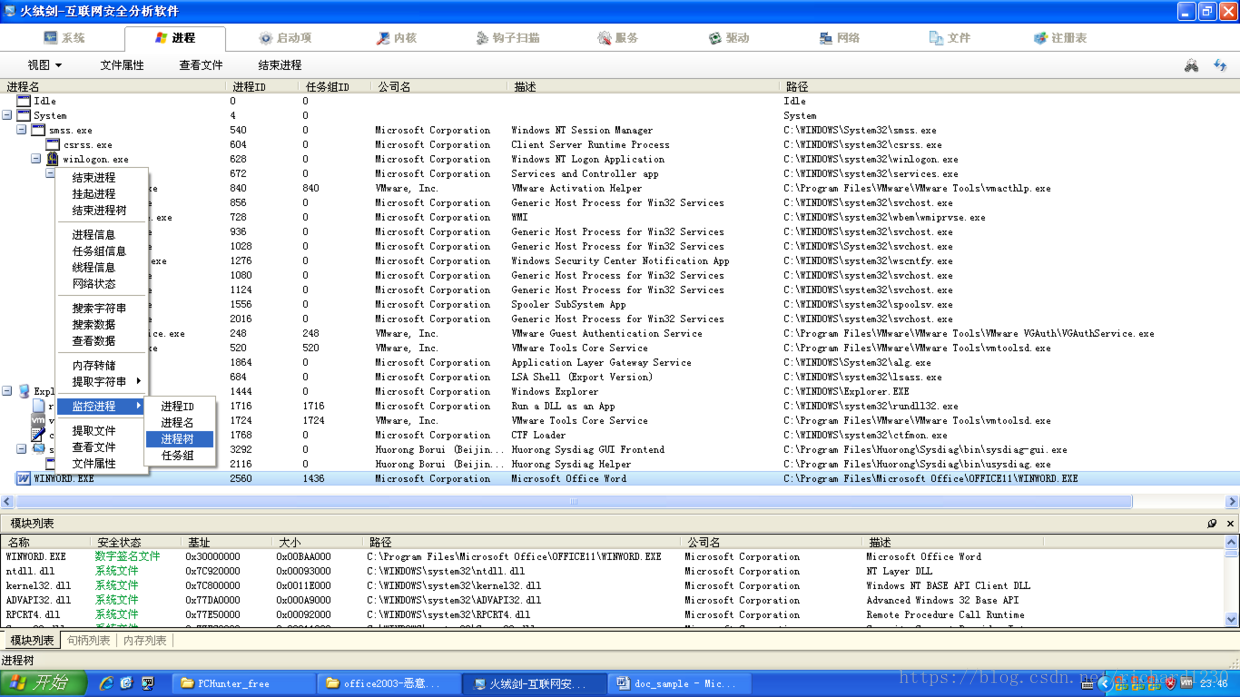Click the System process icon
This screenshot has height=697, width=1240.
pos(23,116)
